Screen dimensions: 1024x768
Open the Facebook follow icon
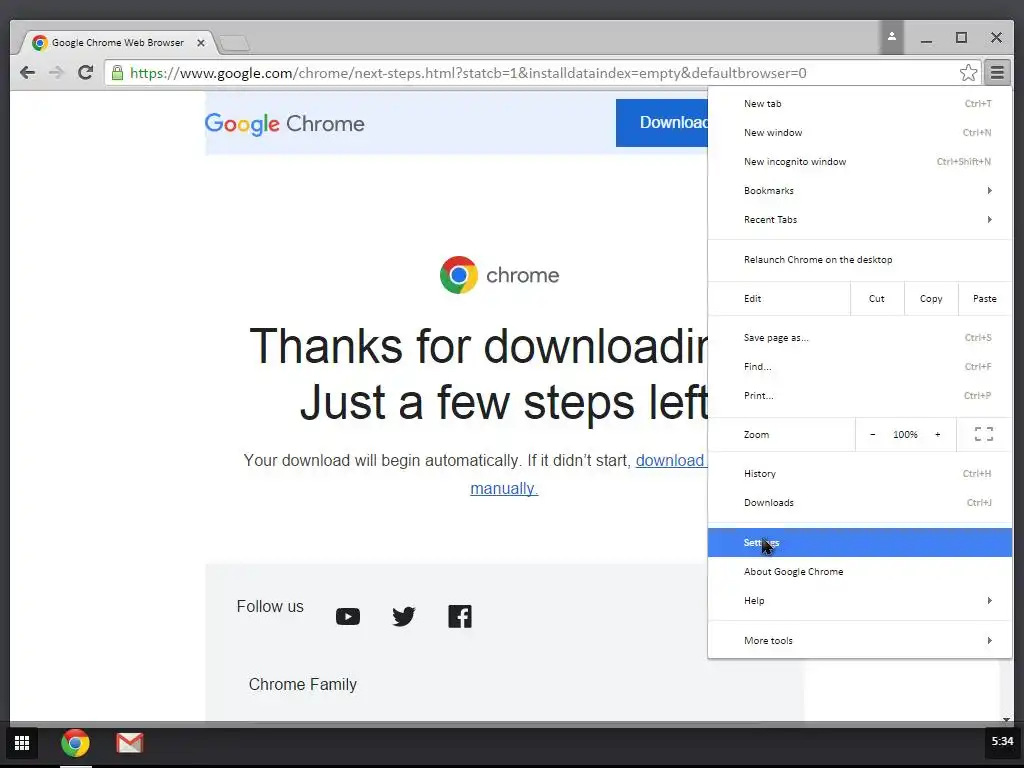pyautogui.click(x=460, y=616)
